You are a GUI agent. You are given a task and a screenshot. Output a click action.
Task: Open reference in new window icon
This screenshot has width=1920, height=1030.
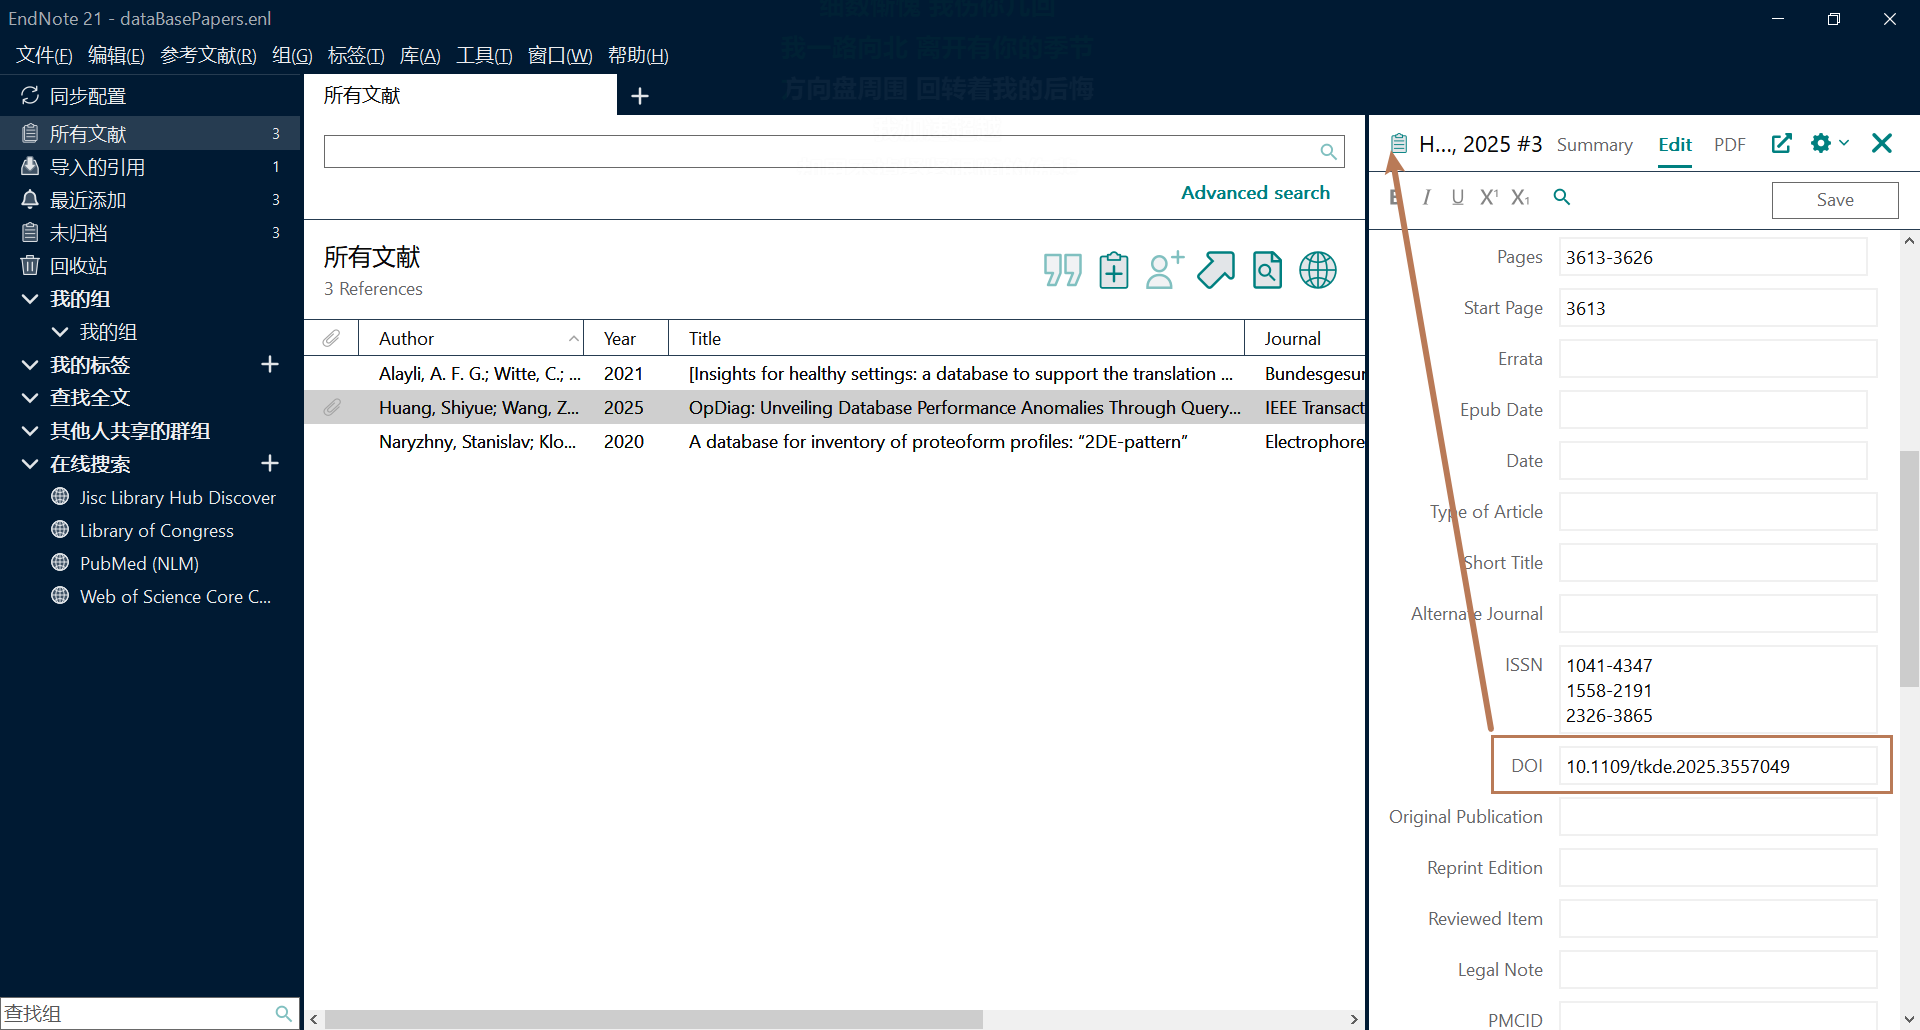click(1781, 143)
